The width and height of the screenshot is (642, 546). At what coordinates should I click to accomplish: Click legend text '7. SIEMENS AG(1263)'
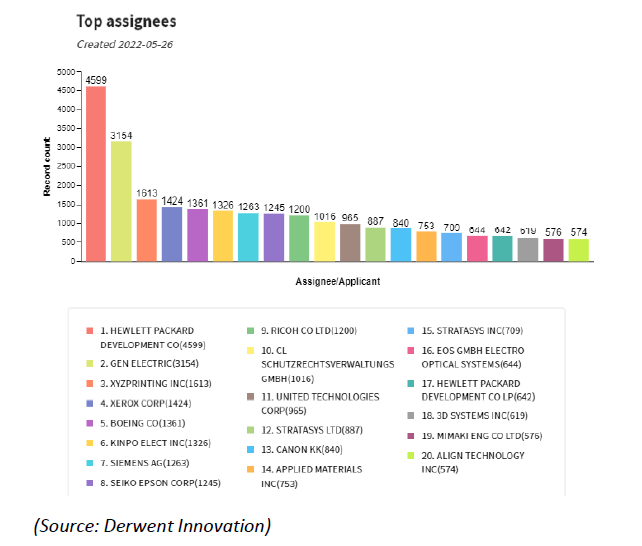click(x=145, y=463)
